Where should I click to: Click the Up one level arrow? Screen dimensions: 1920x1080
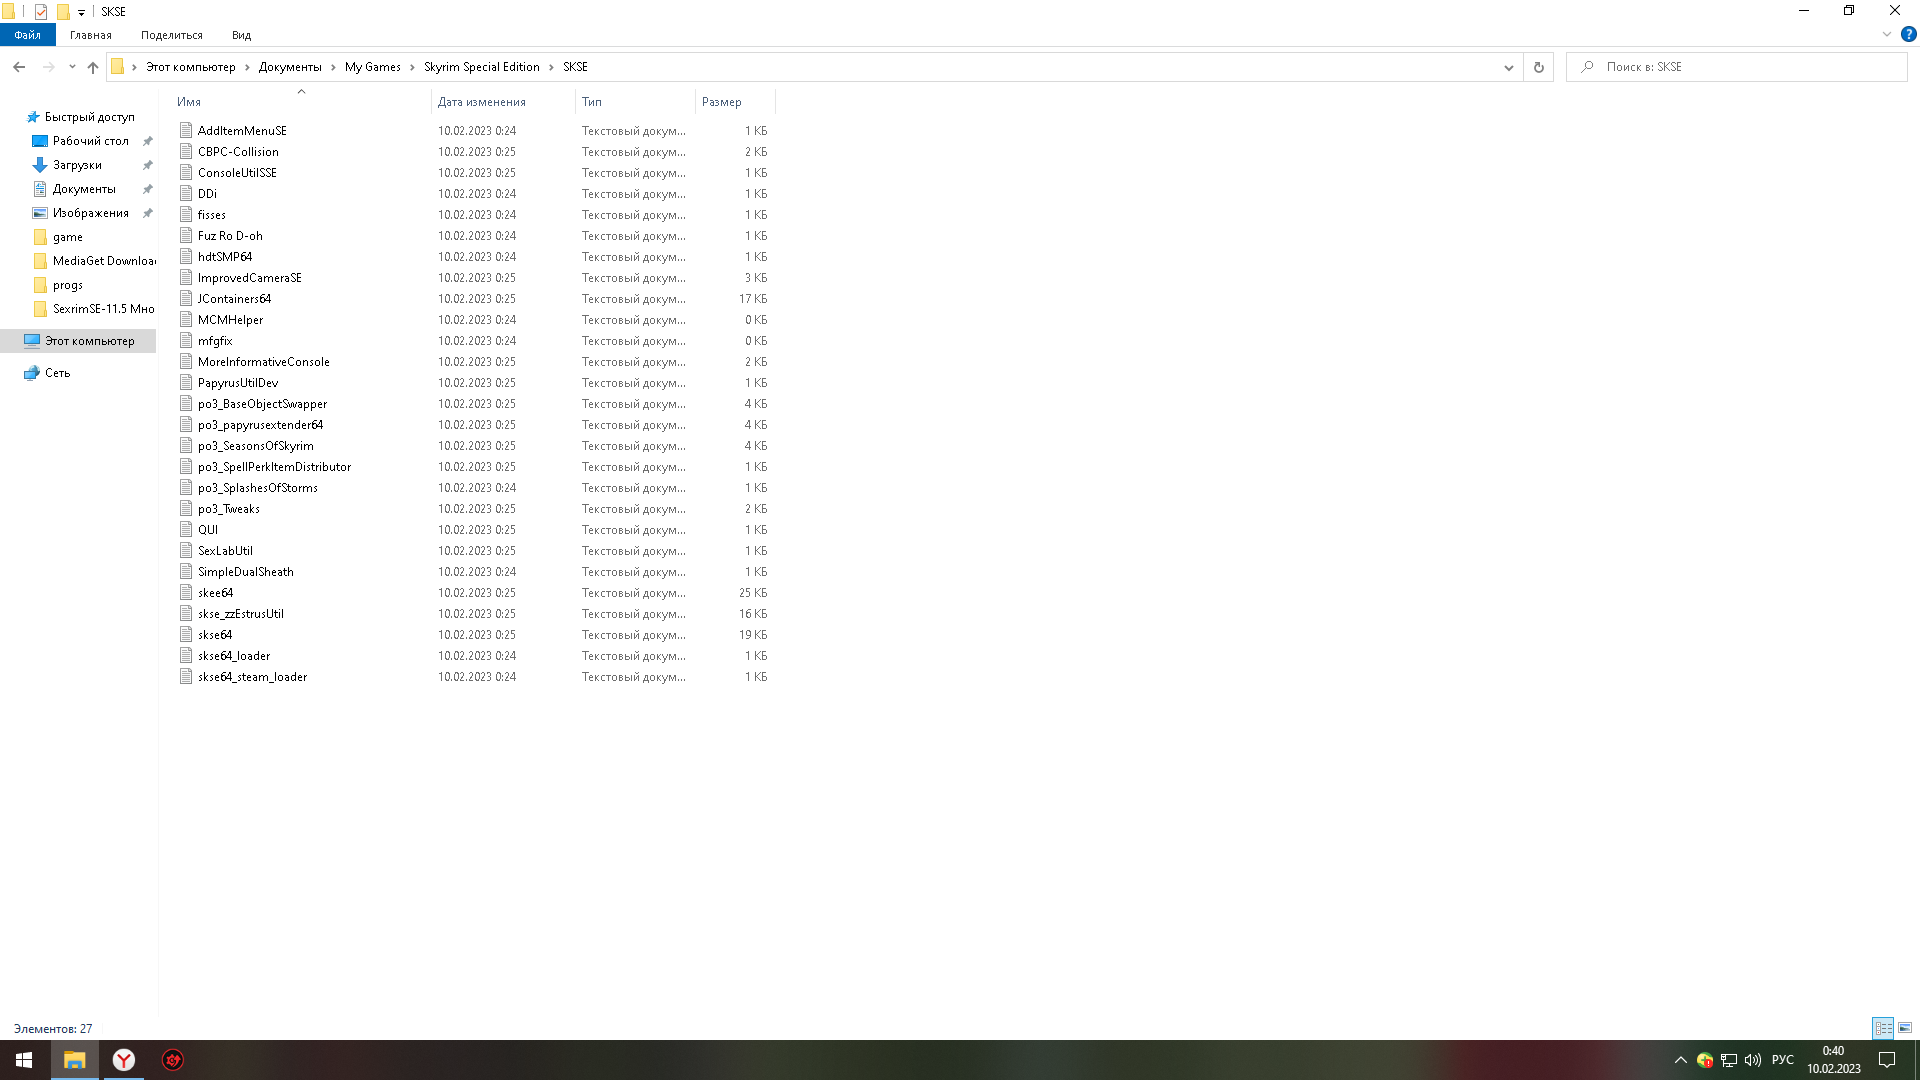tap(93, 67)
